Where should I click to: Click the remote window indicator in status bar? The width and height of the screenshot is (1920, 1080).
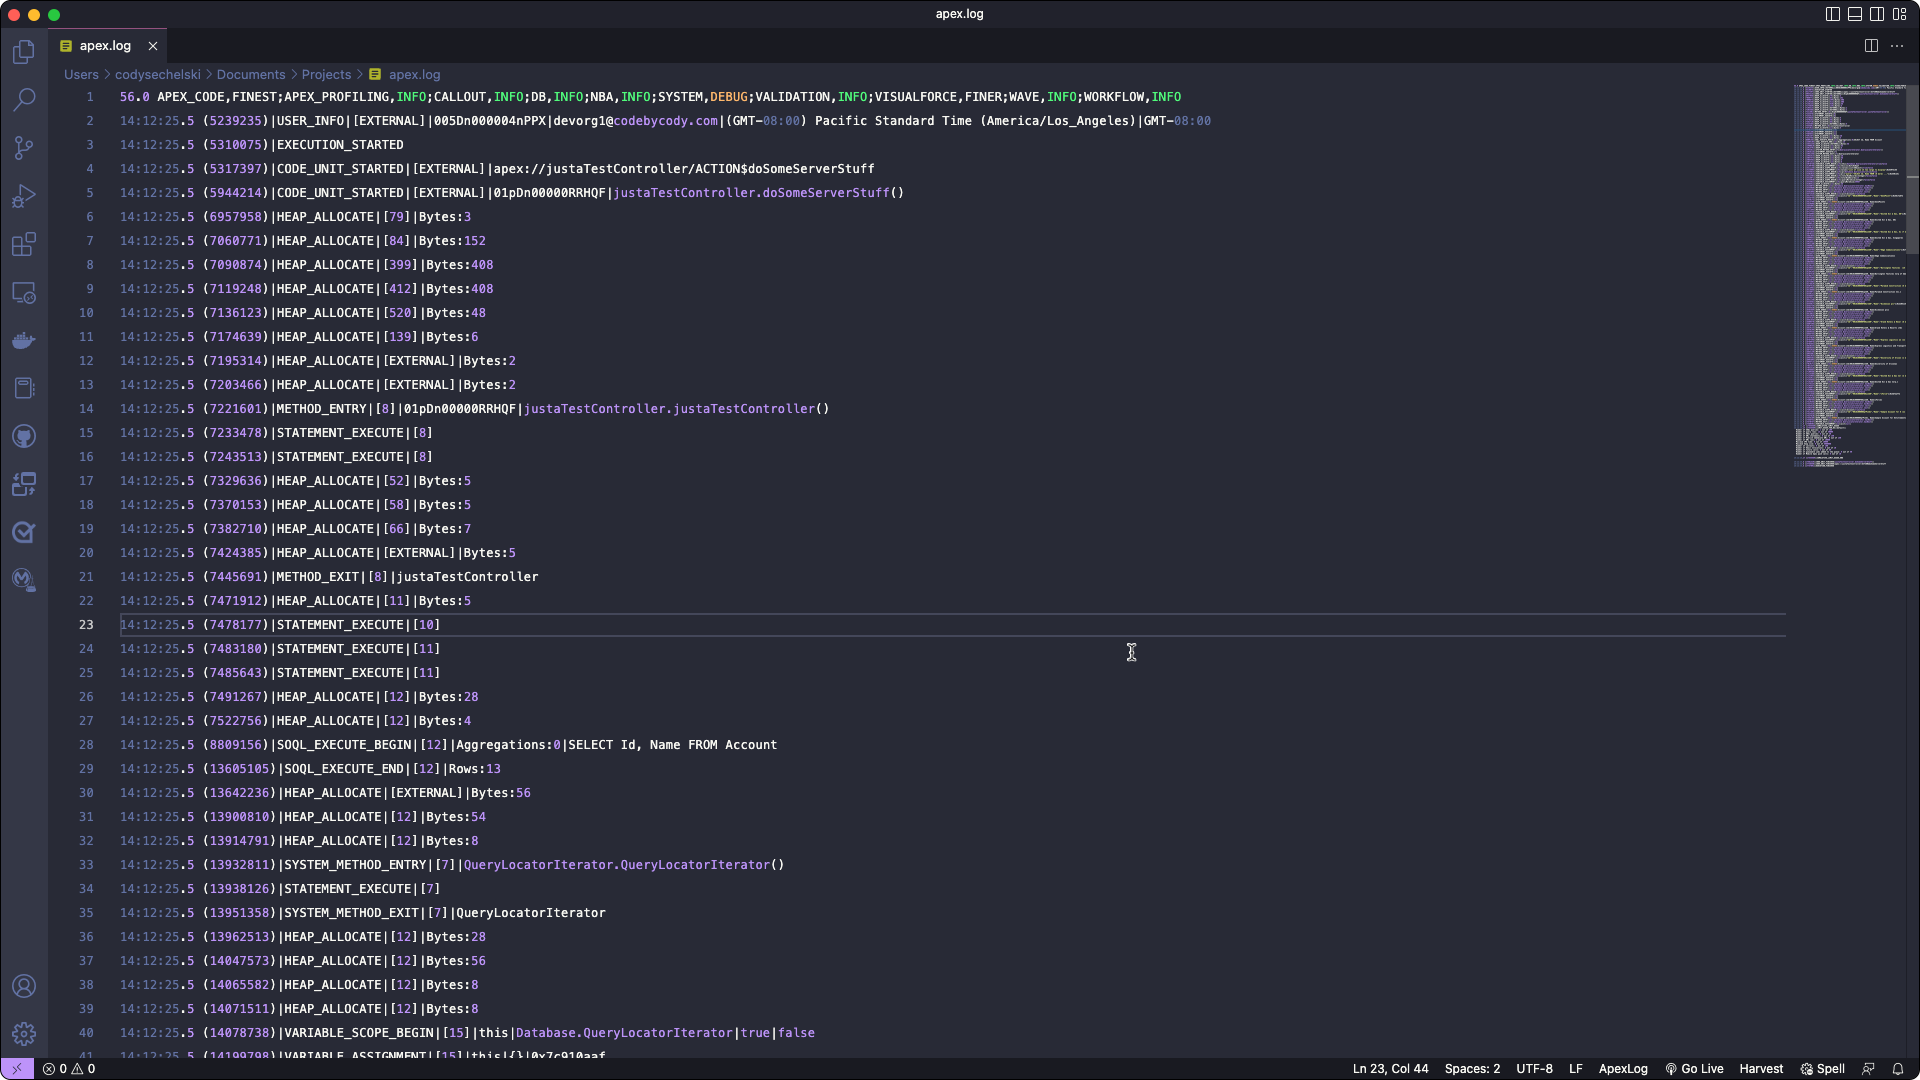click(17, 1069)
